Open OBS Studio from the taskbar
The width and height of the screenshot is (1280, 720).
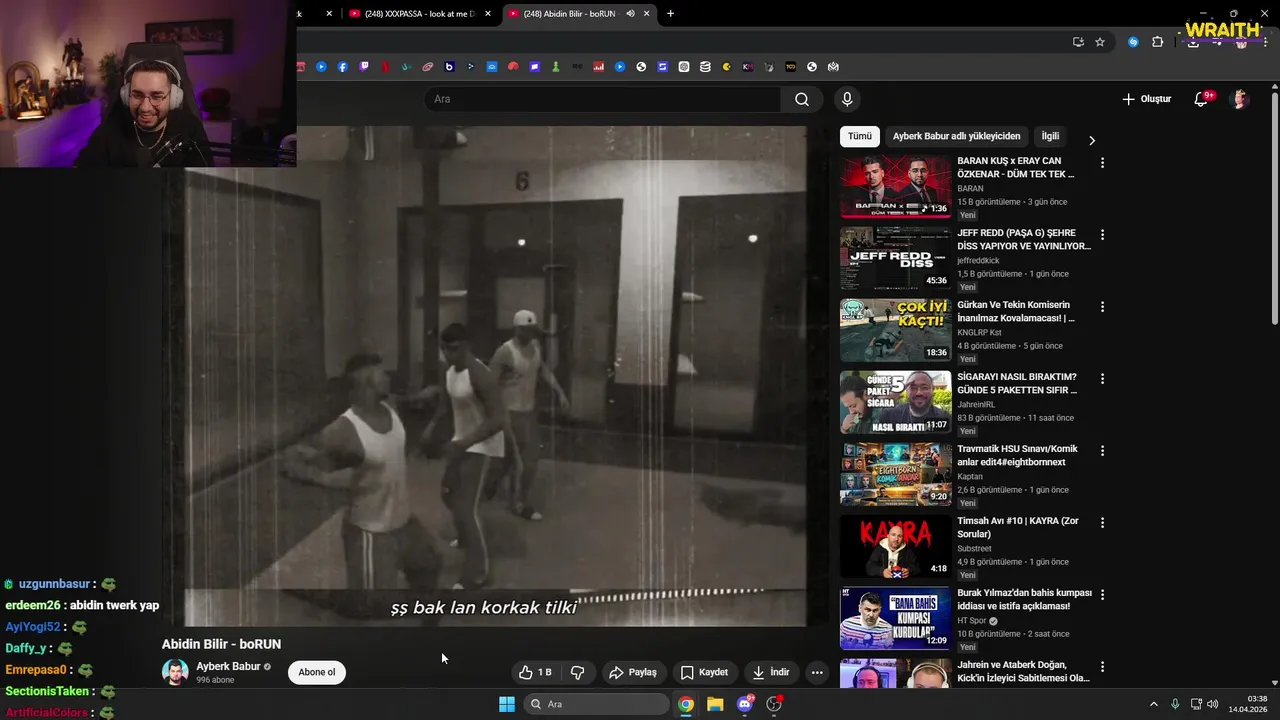coord(774,704)
